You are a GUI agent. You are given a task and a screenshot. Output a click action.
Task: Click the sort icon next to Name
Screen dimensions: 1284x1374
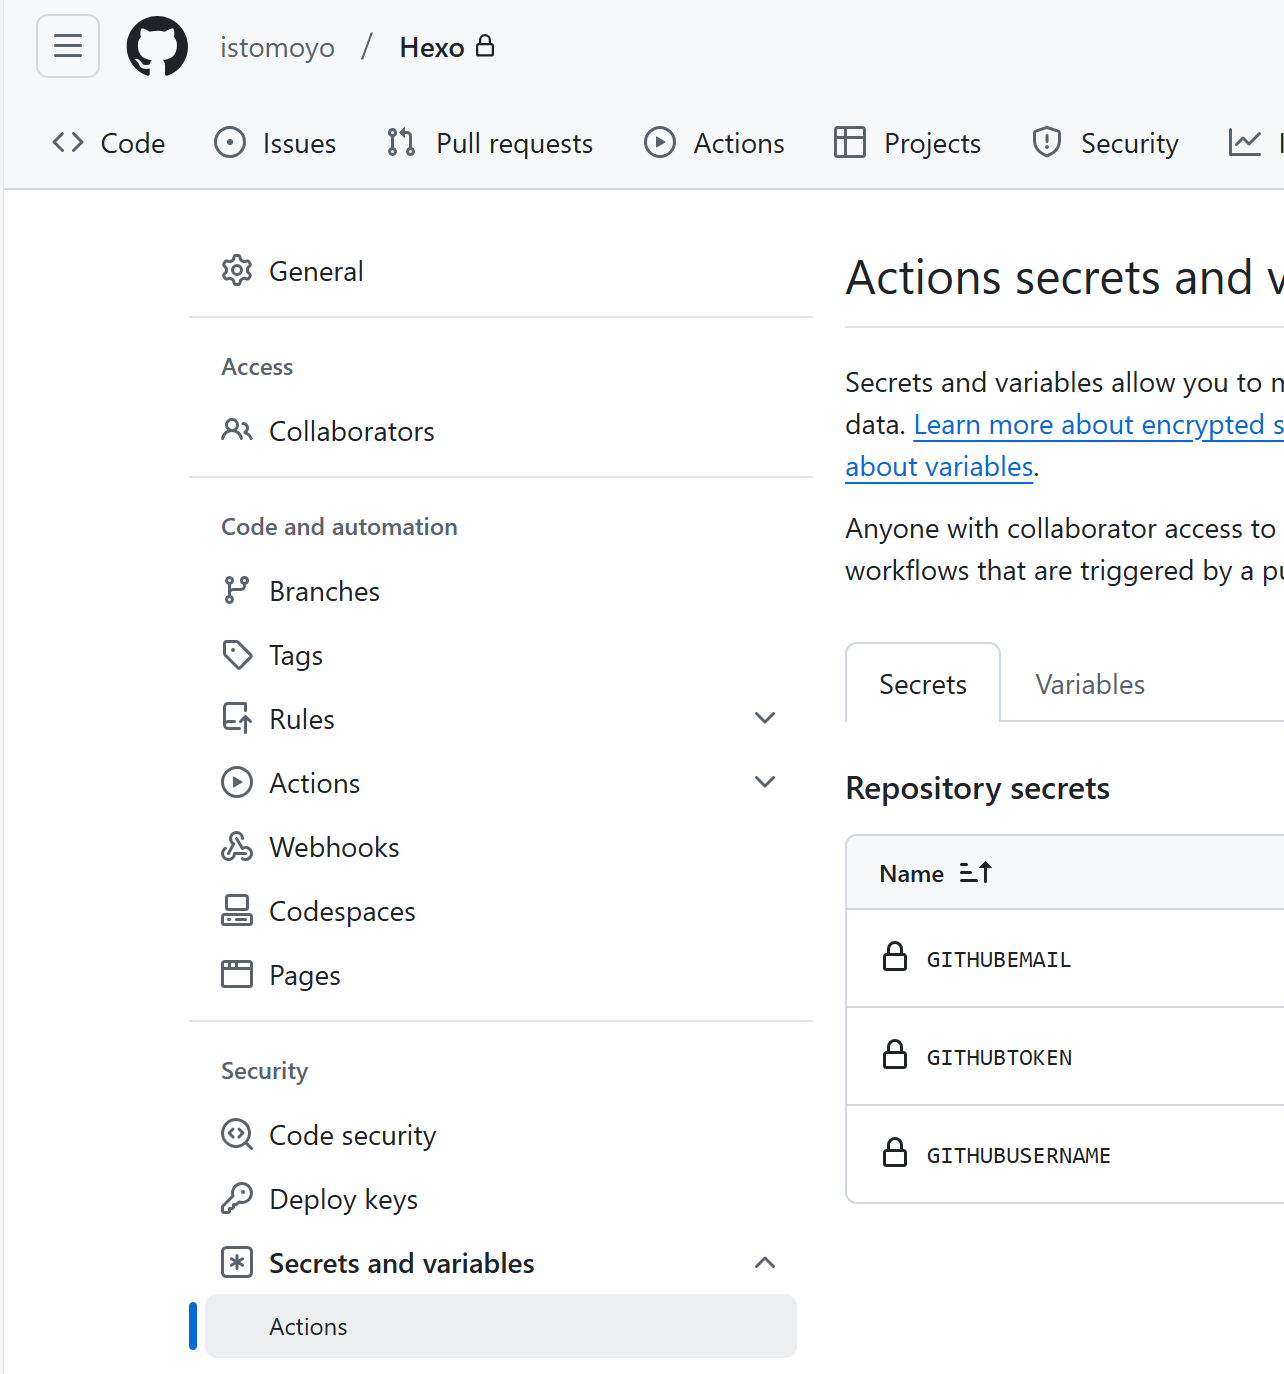pyautogui.click(x=975, y=873)
